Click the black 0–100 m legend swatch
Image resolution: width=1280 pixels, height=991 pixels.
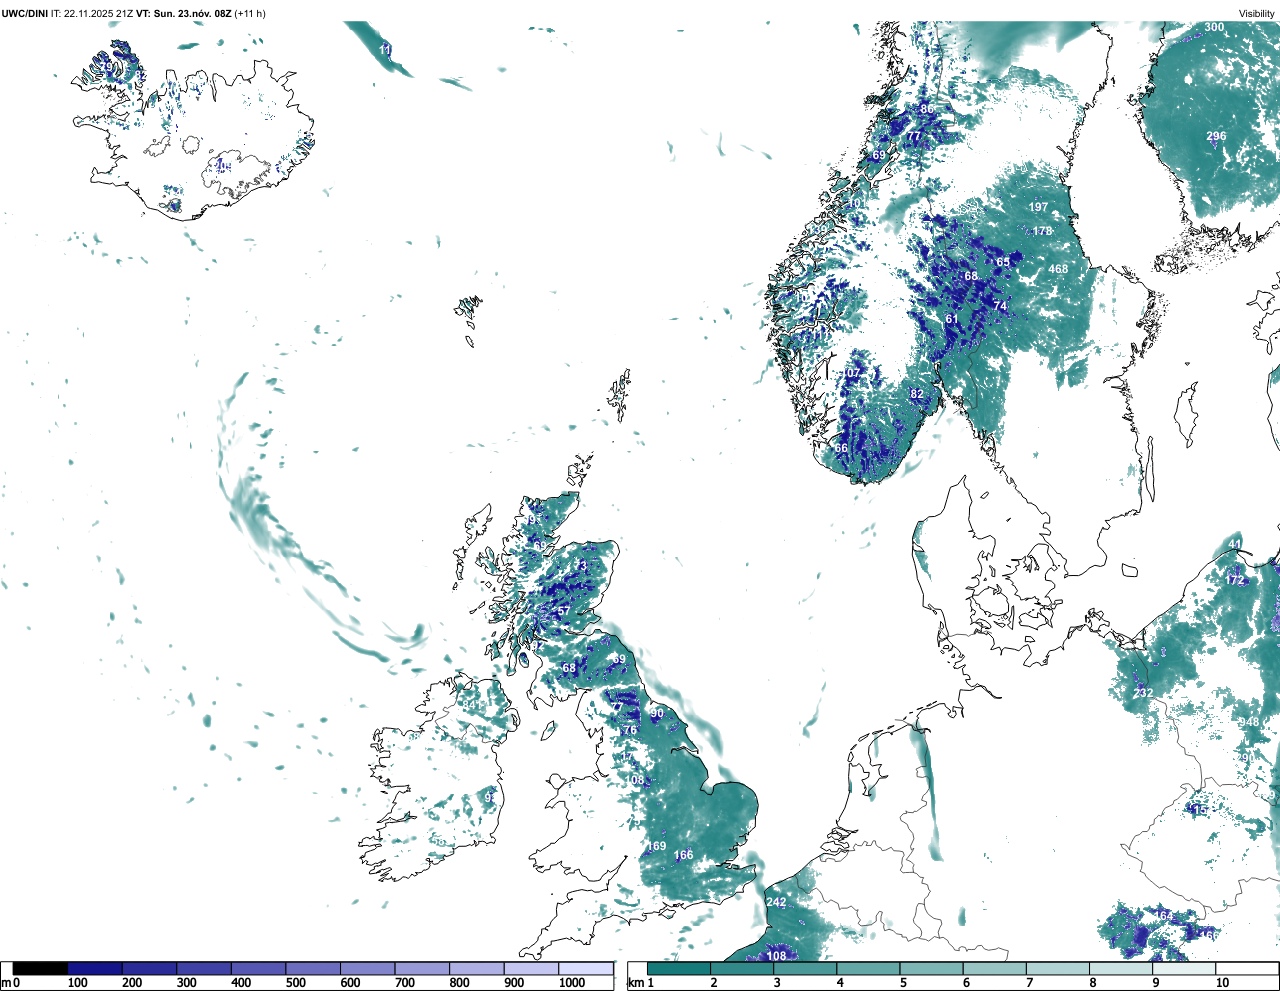[41, 969]
